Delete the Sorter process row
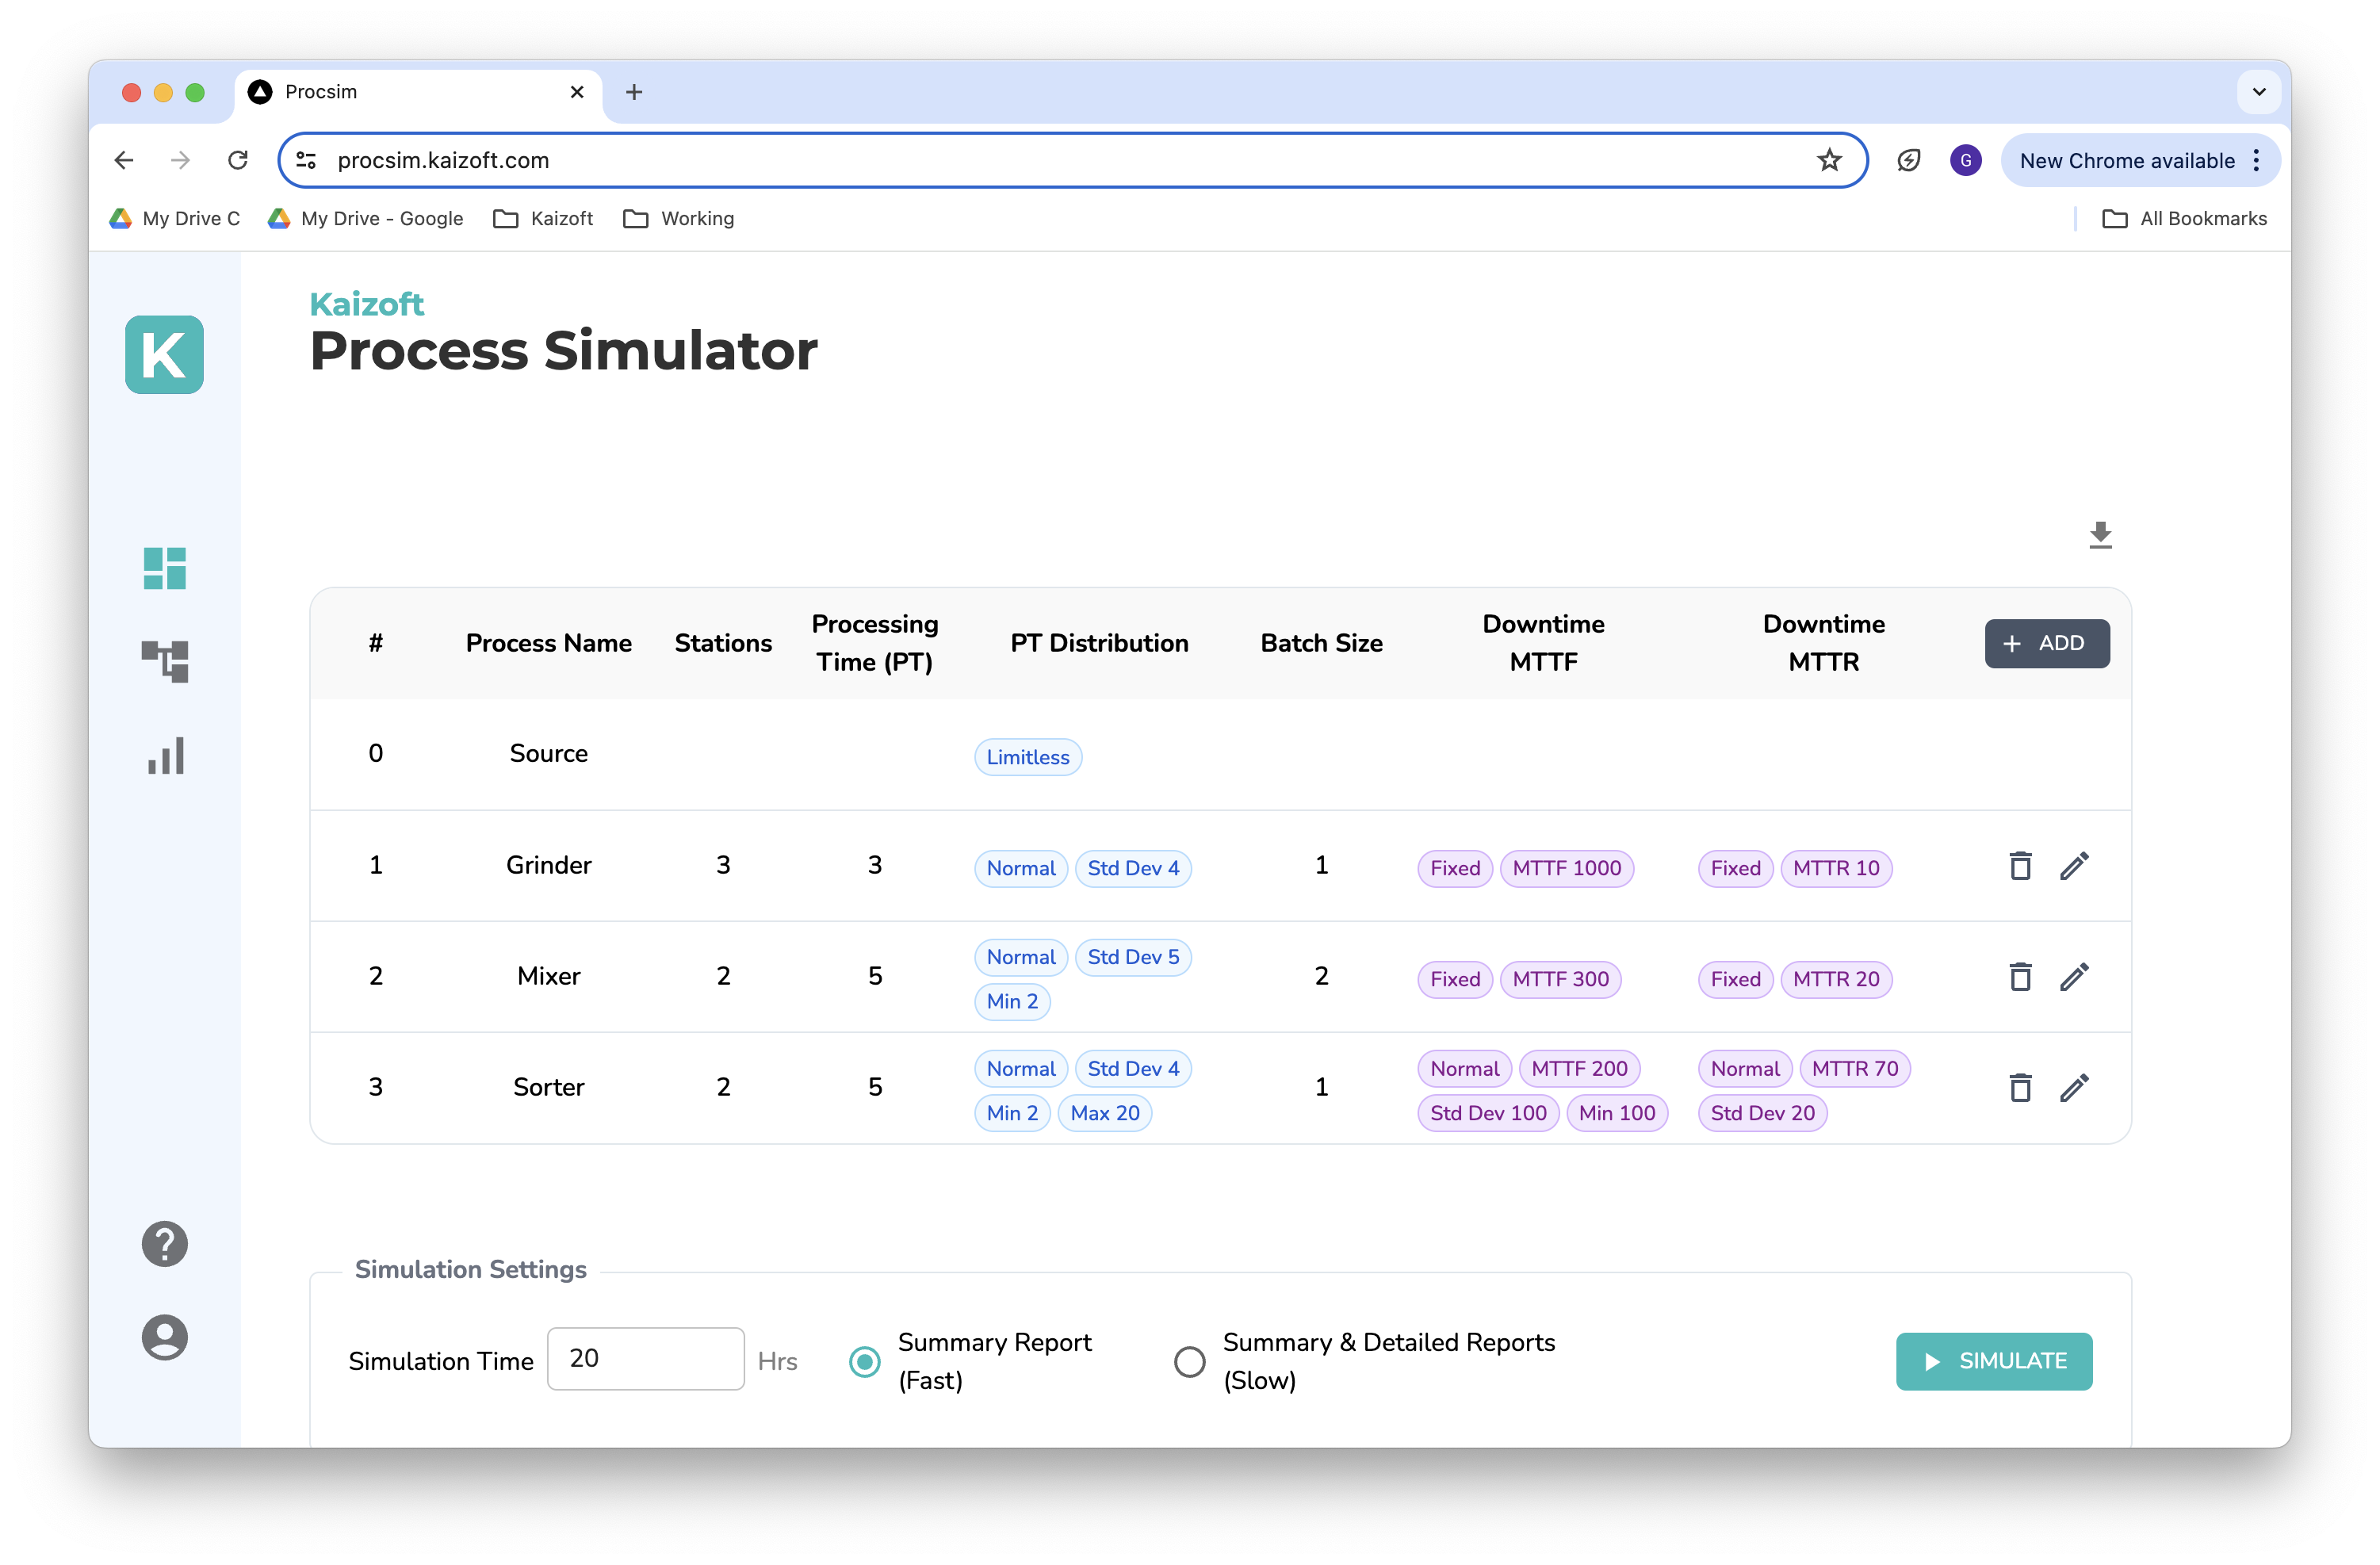This screenshot has height=1565, width=2380. tap(2020, 1088)
